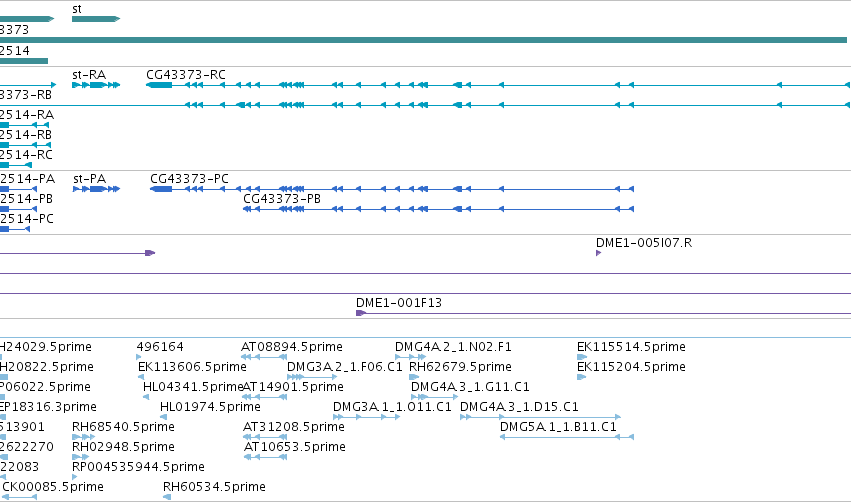
Task: Select the CG43373-PC label
Action: (189, 179)
